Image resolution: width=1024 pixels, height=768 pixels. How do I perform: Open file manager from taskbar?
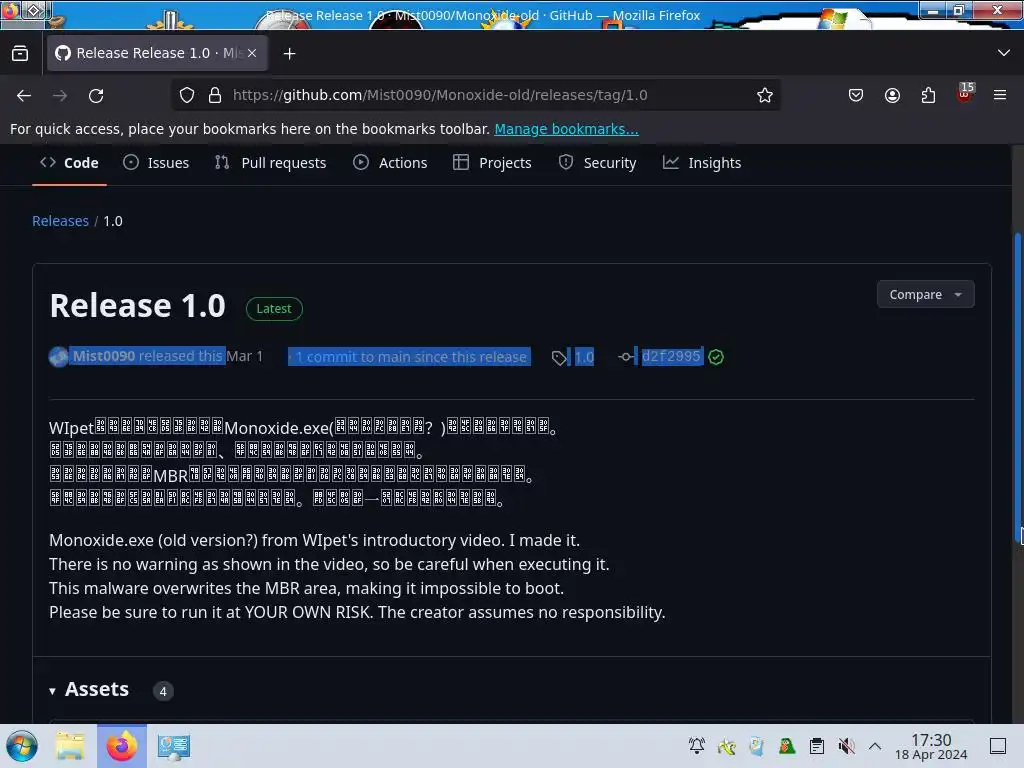(70, 746)
